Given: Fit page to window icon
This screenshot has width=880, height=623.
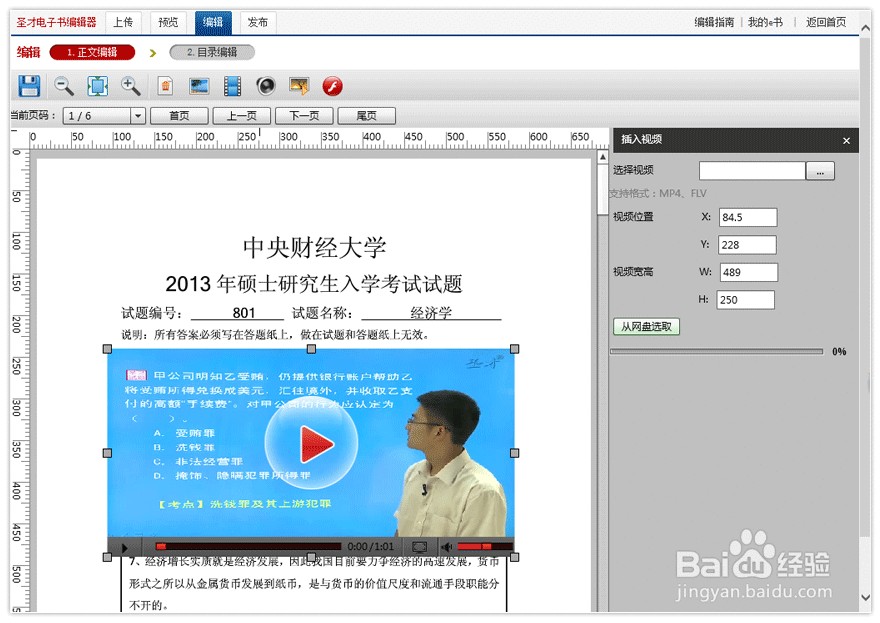Looking at the screenshot, I should pyautogui.click(x=98, y=86).
